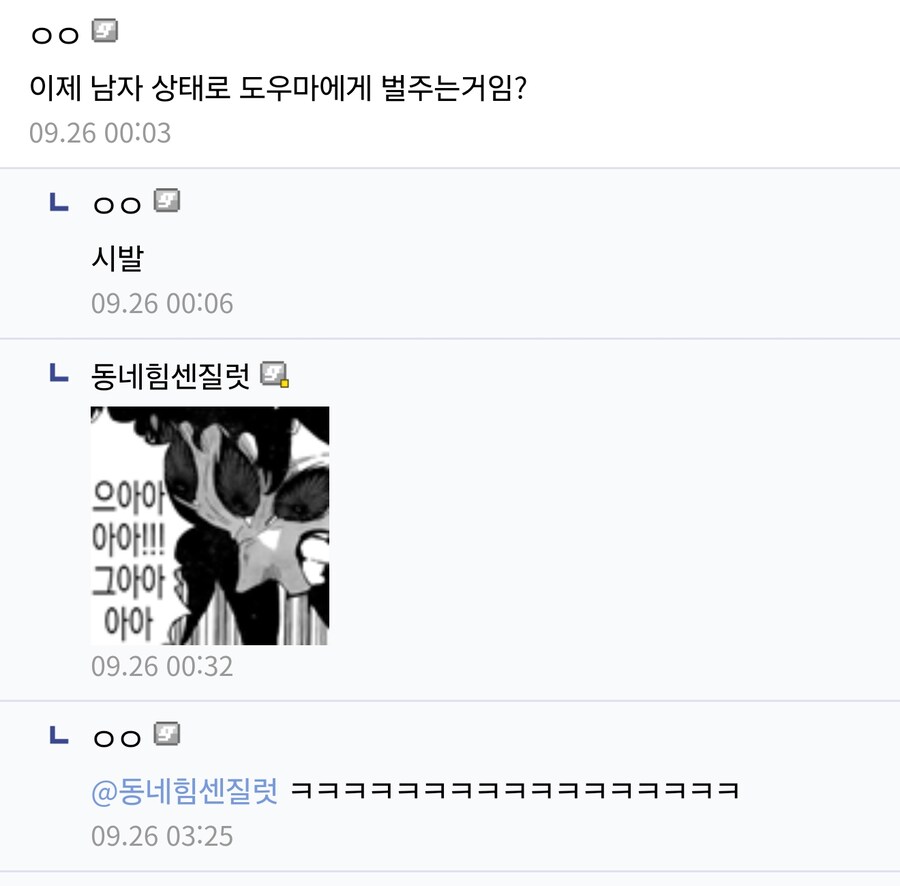Click the ㅇㅇ nickname on the ㅋㅋㅋ reply
Image resolution: width=900 pixels, height=886 pixels.
[117, 739]
